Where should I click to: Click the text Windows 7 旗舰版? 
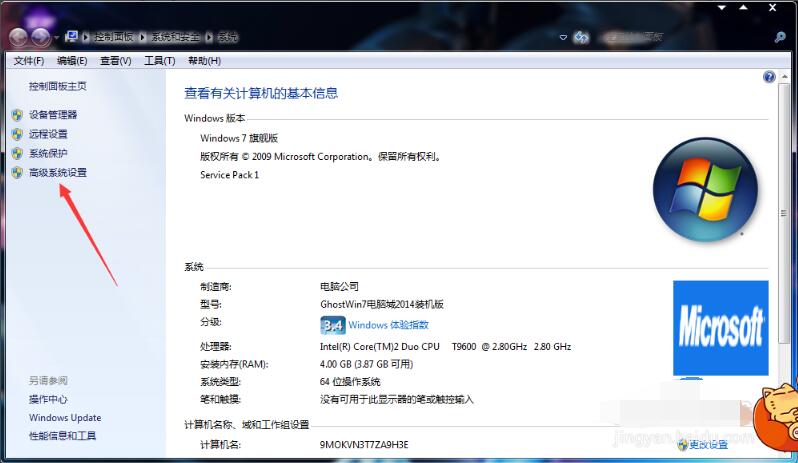click(x=239, y=138)
